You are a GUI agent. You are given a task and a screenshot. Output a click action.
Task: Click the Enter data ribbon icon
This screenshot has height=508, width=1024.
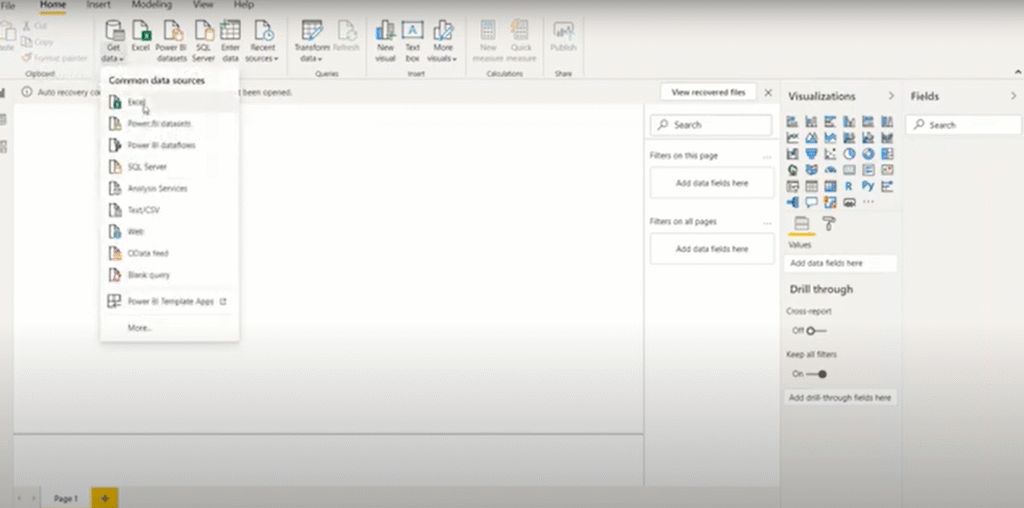230,38
